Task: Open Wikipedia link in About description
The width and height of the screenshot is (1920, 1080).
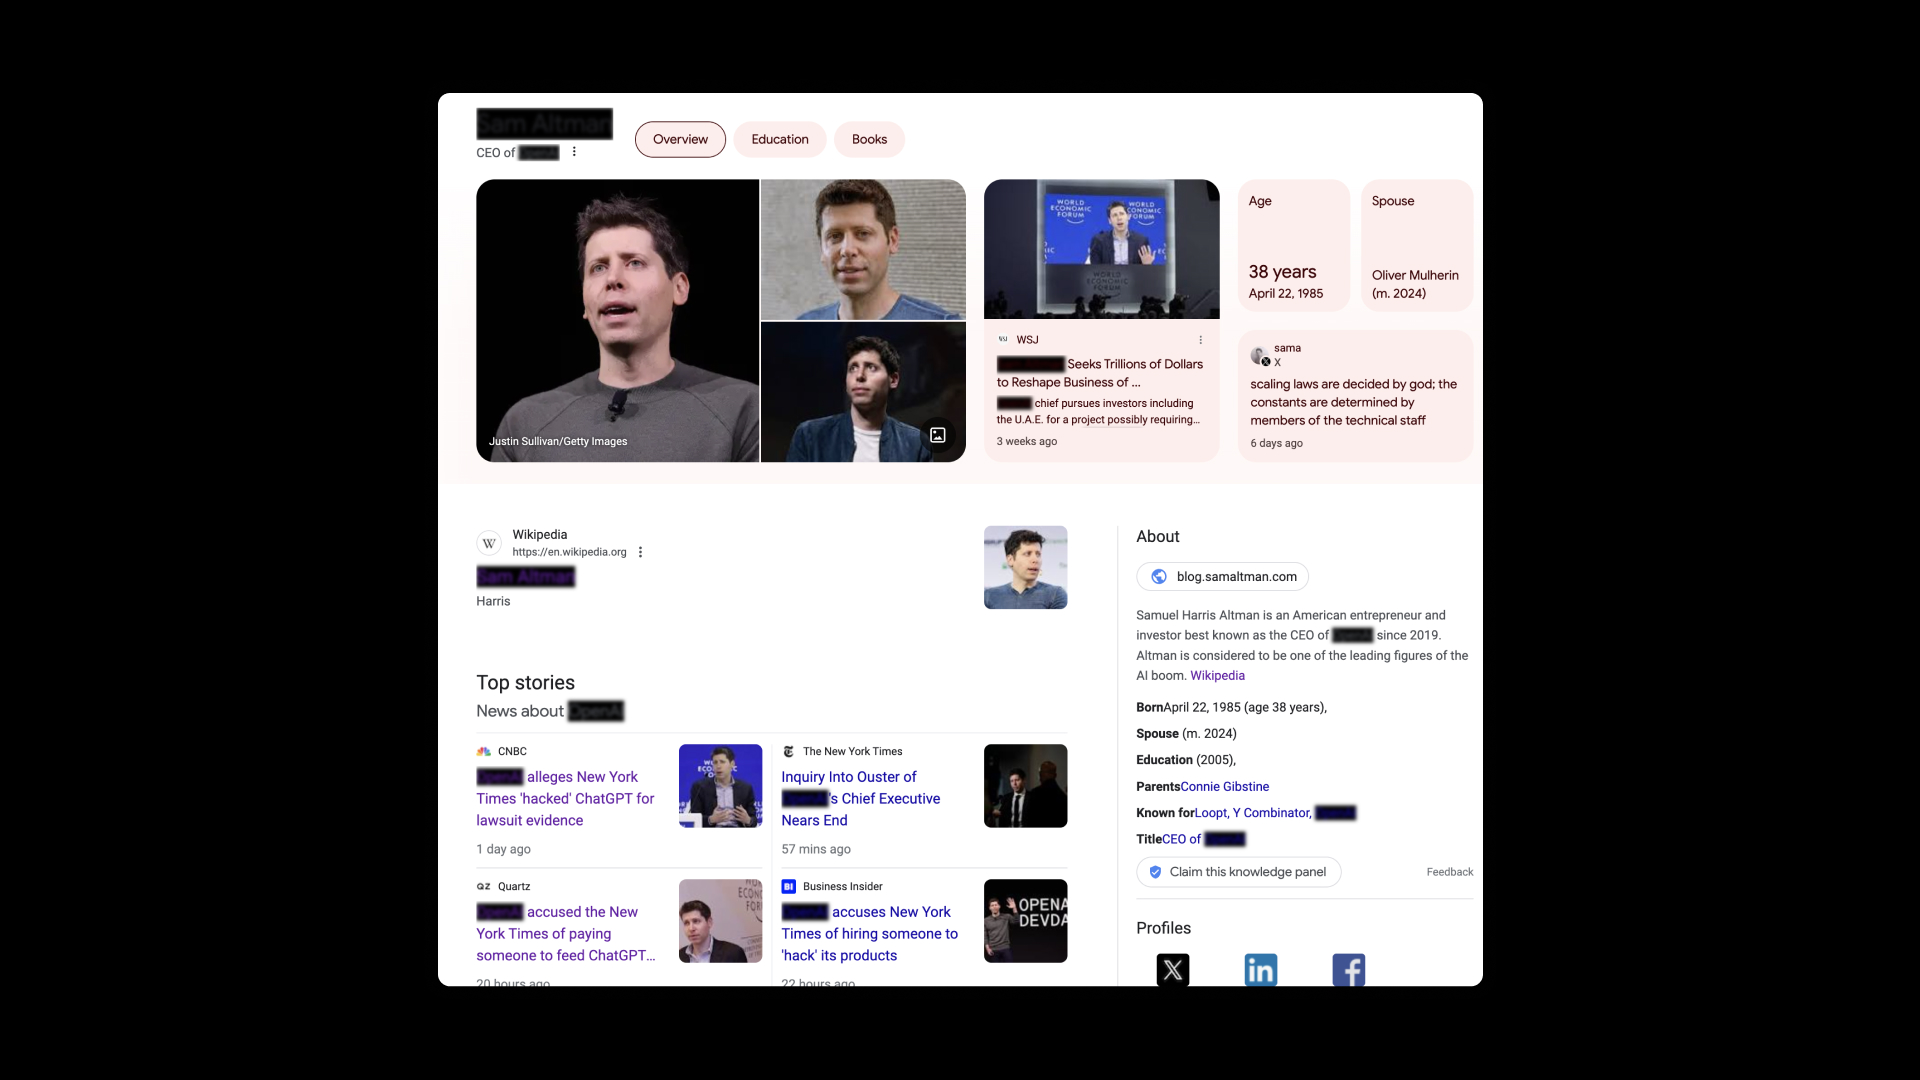Action: 1217,676
